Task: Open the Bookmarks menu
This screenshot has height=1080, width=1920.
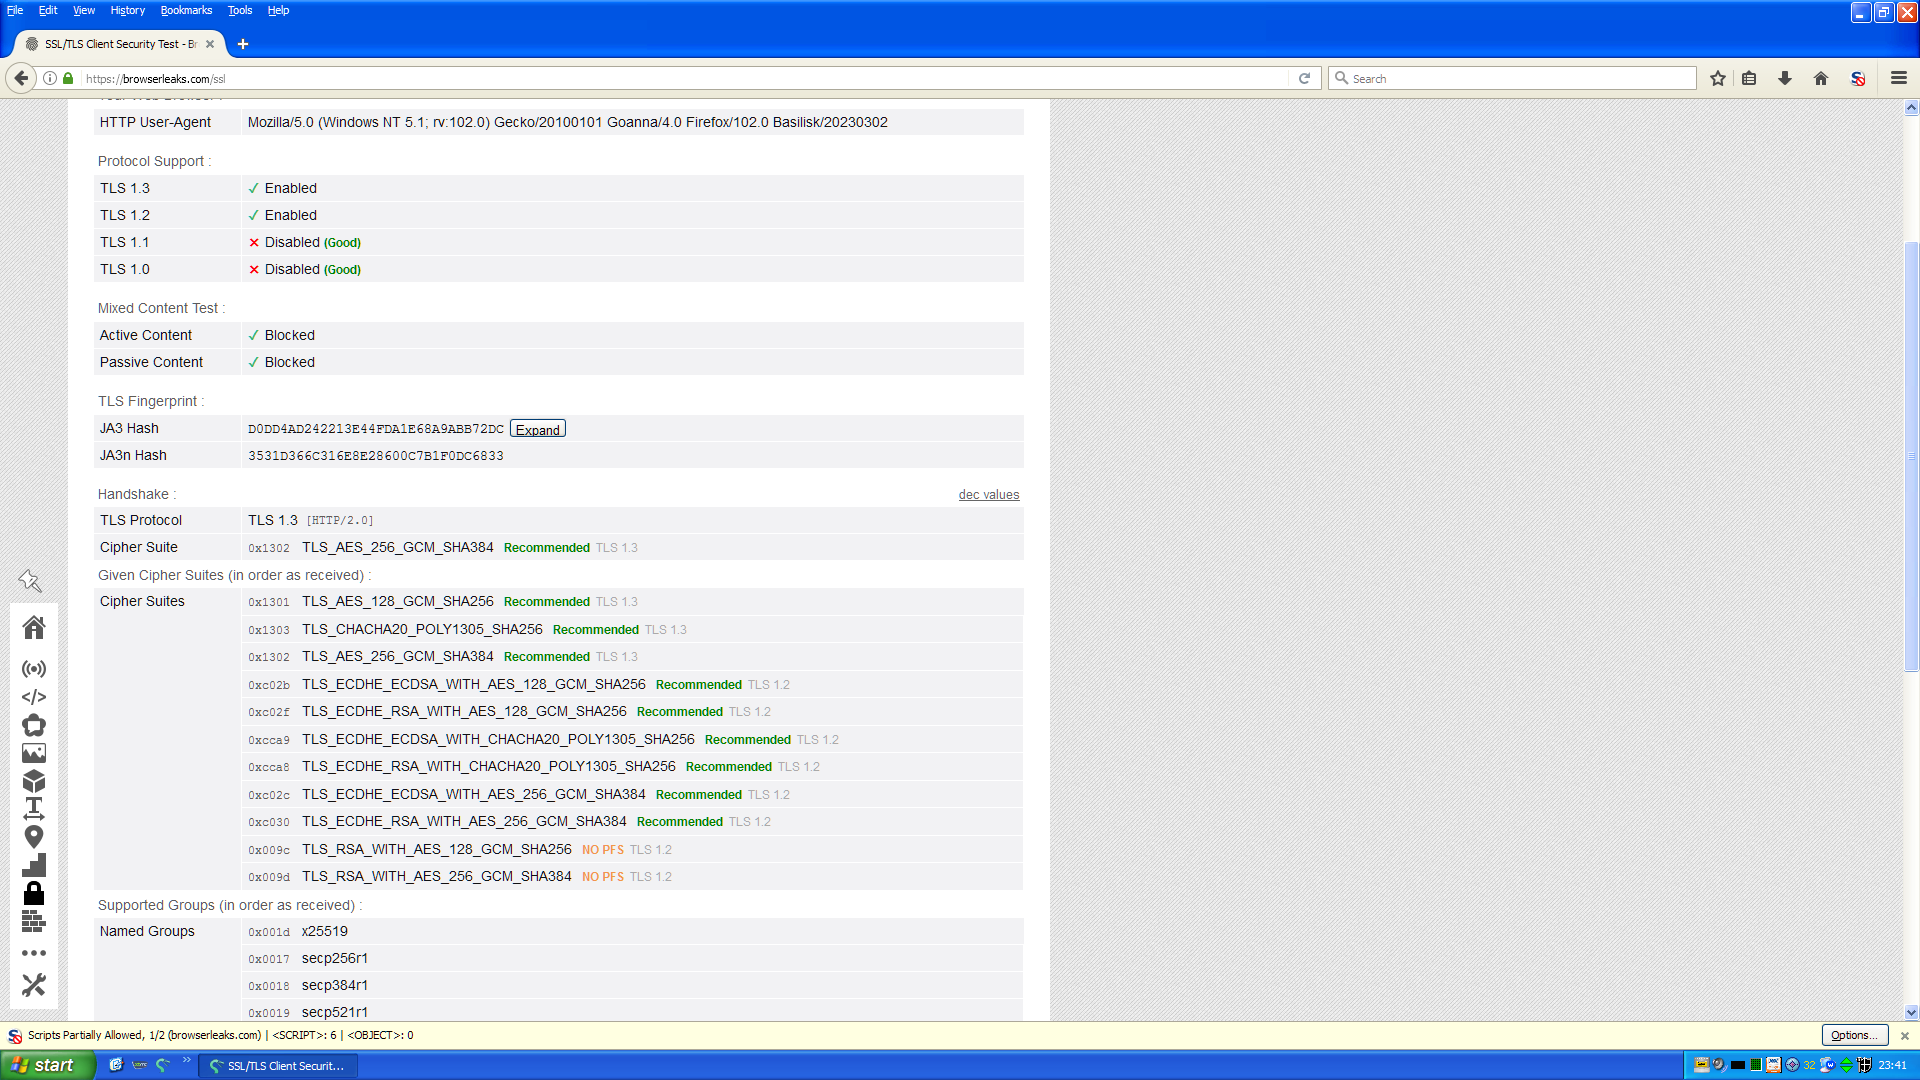Action: tap(186, 10)
